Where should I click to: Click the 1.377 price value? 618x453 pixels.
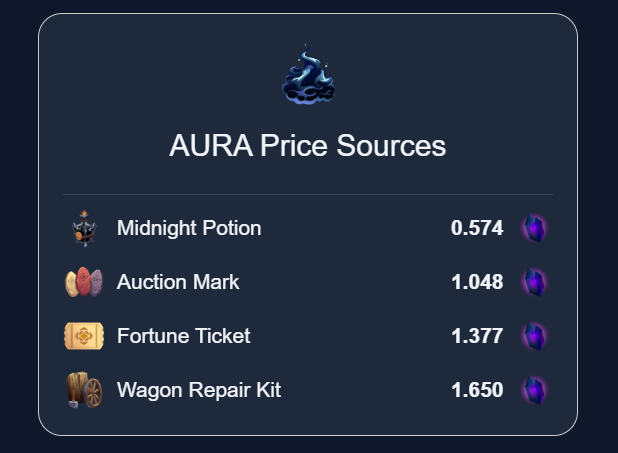pos(477,336)
